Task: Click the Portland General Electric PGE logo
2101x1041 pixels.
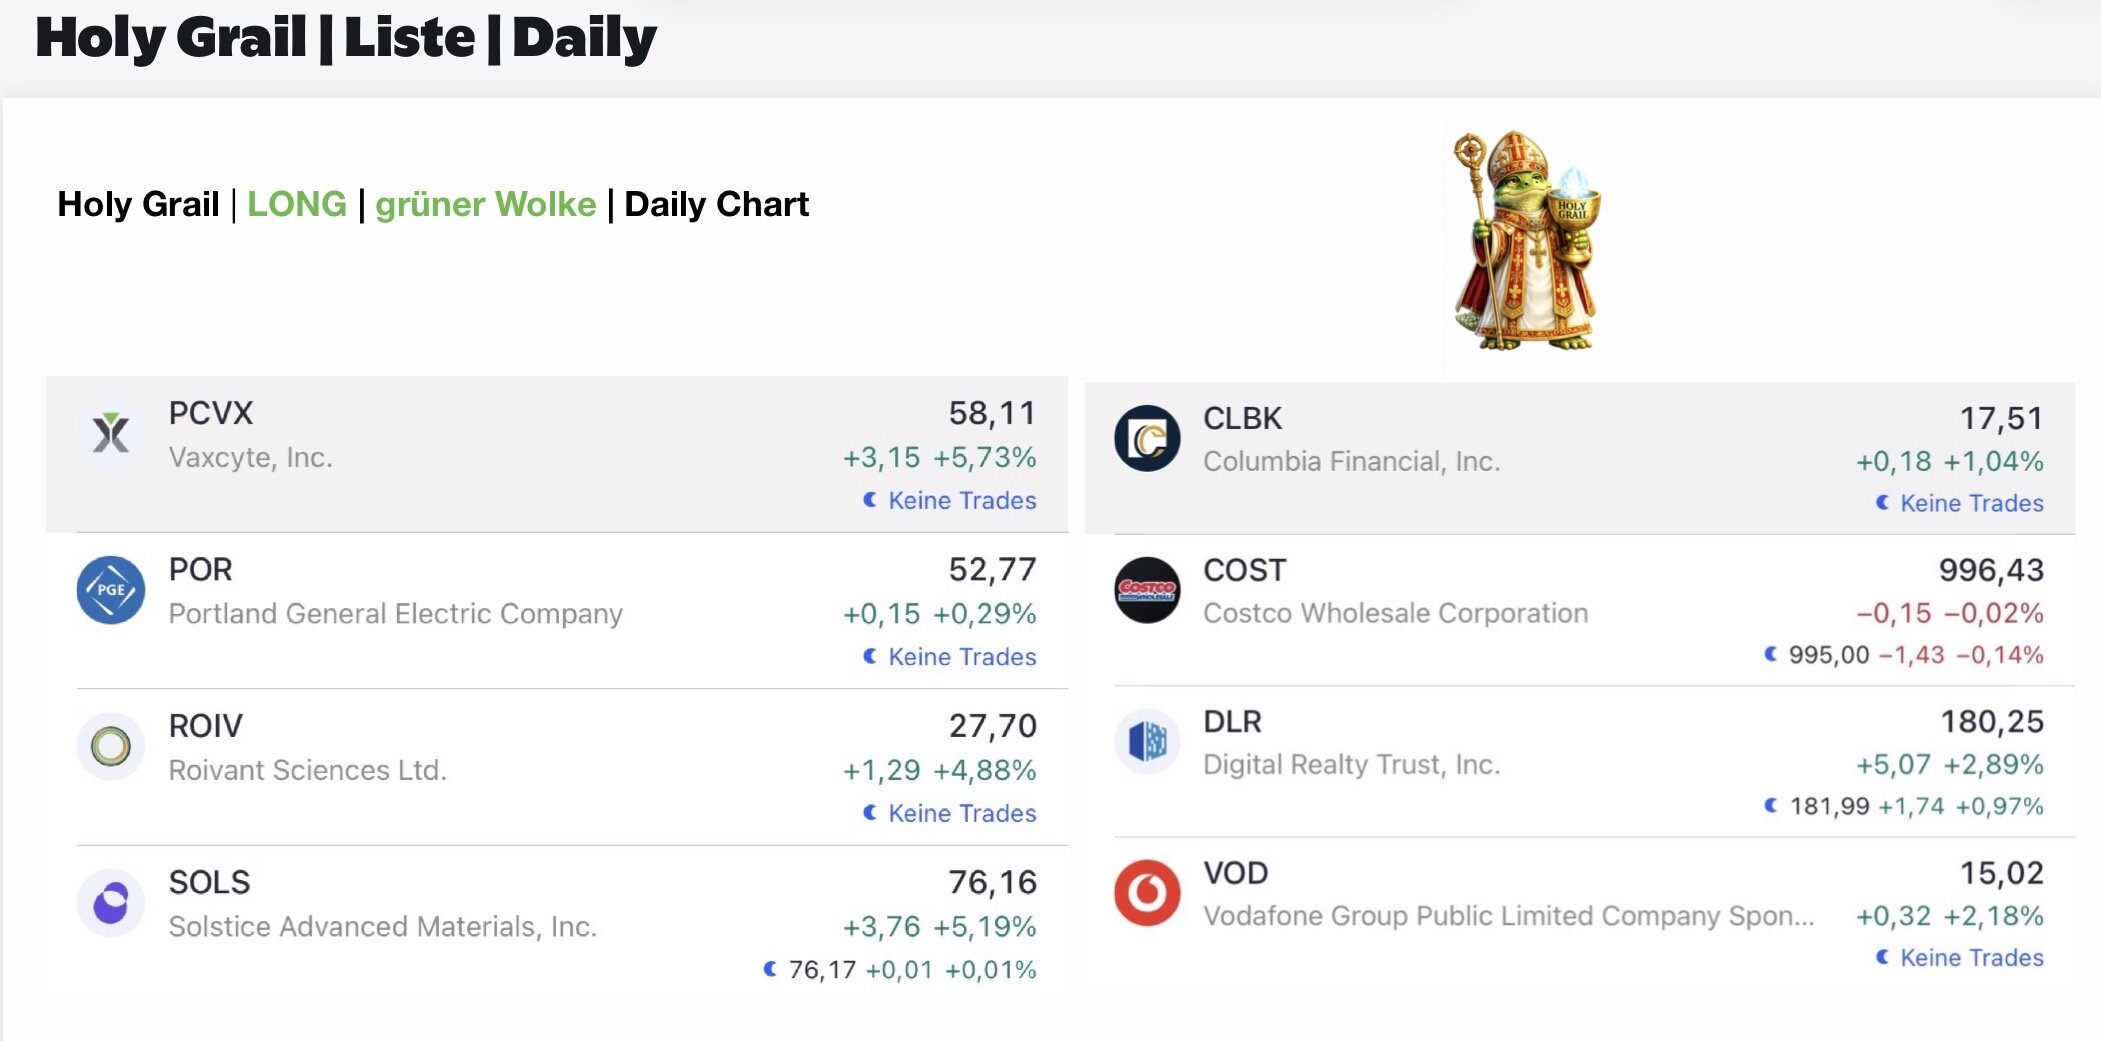Action: pos(111,590)
